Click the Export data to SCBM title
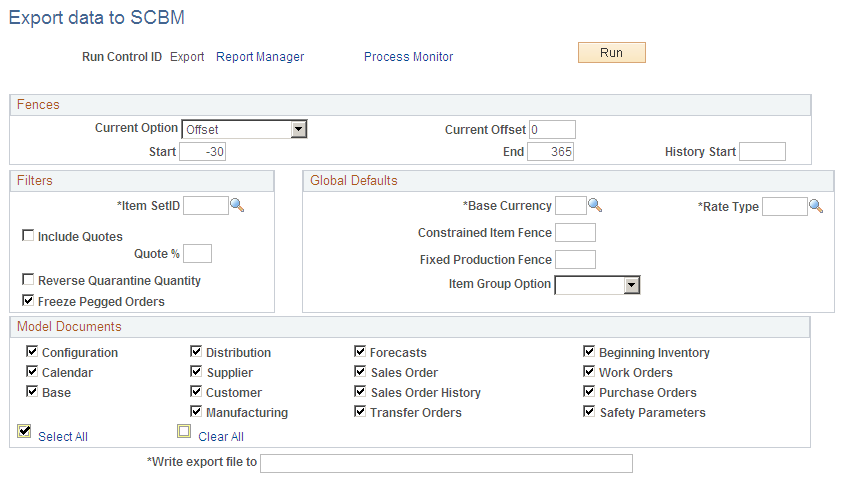 97,17
